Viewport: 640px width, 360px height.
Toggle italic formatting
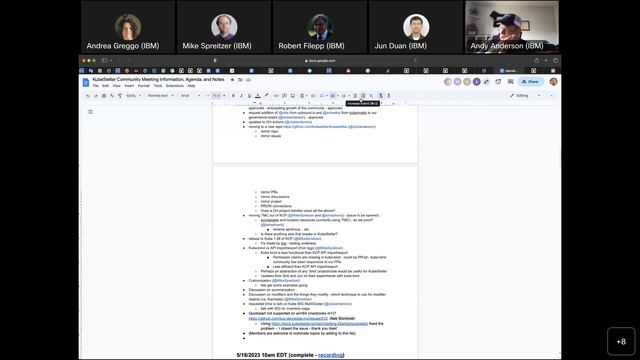[x=241, y=96]
